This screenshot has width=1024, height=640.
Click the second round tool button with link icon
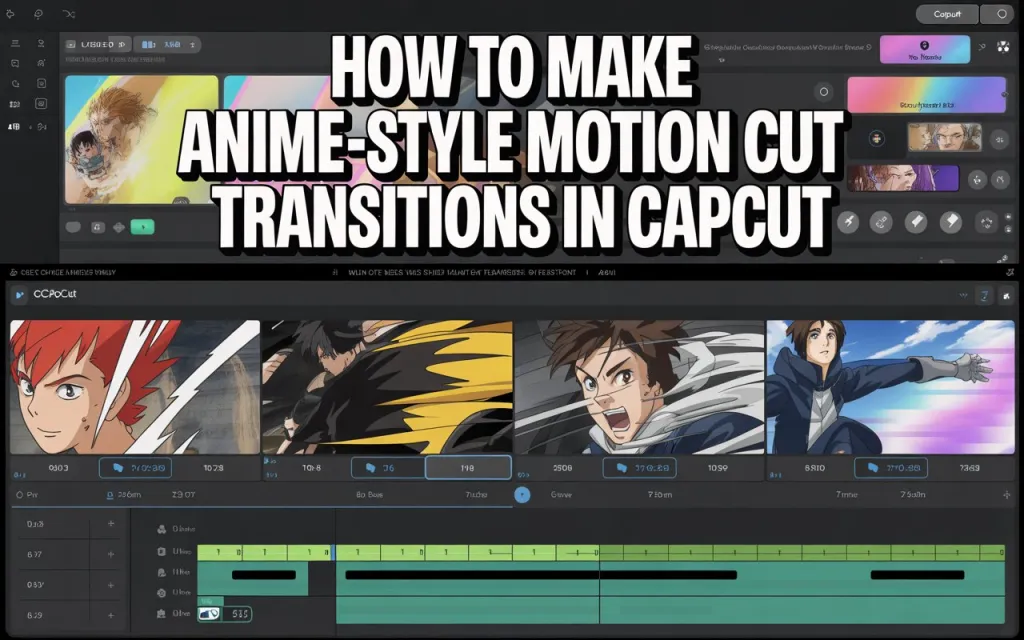(881, 222)
